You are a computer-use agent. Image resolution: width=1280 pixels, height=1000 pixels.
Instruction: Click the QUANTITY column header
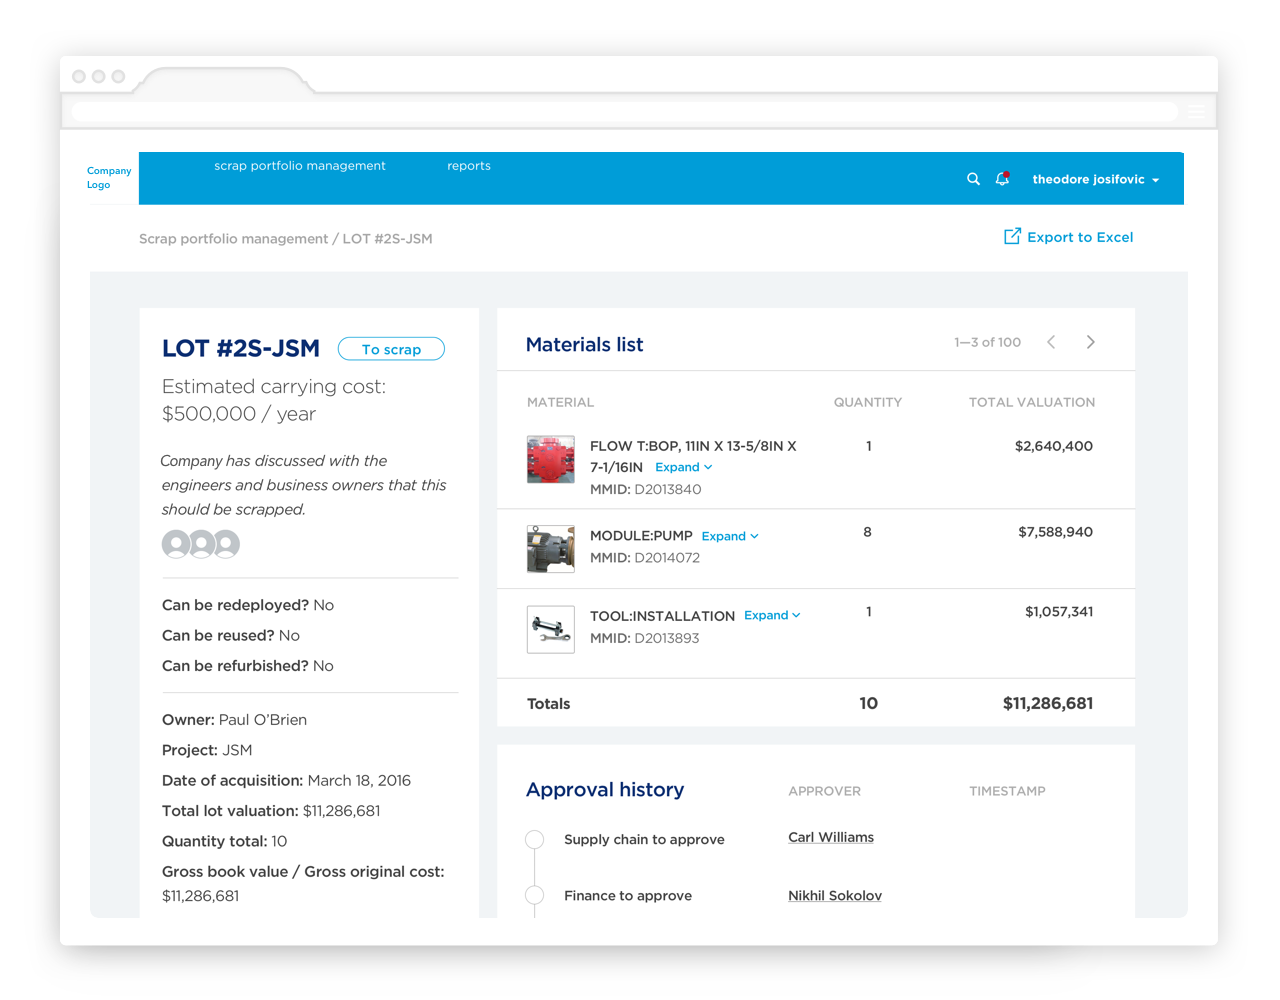pos(868,402)
